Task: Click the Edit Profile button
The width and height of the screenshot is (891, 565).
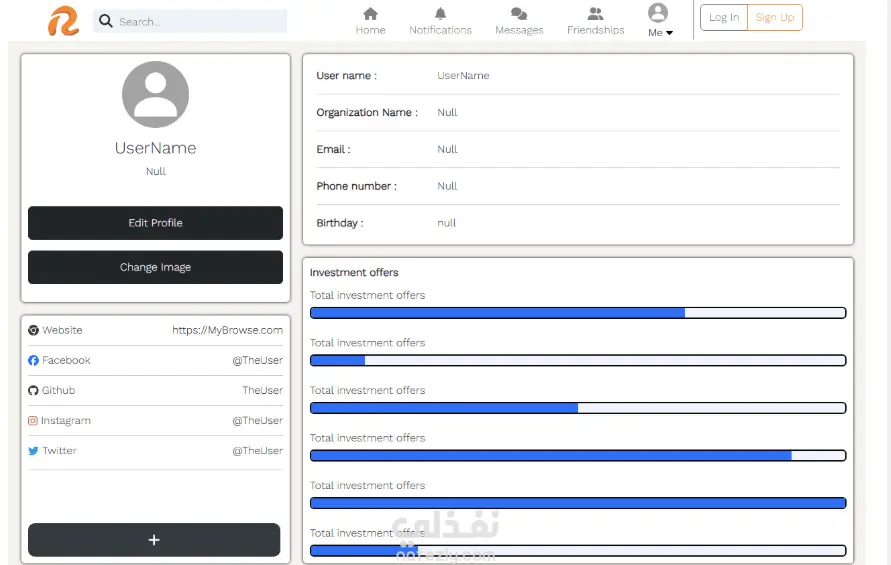Action: (x=155, y=223)
